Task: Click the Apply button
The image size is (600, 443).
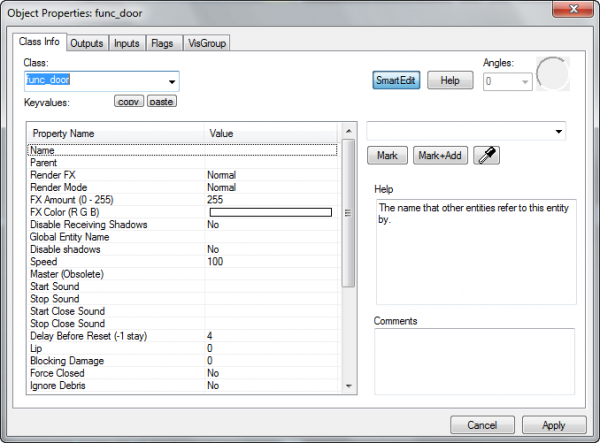Action: 553,425
